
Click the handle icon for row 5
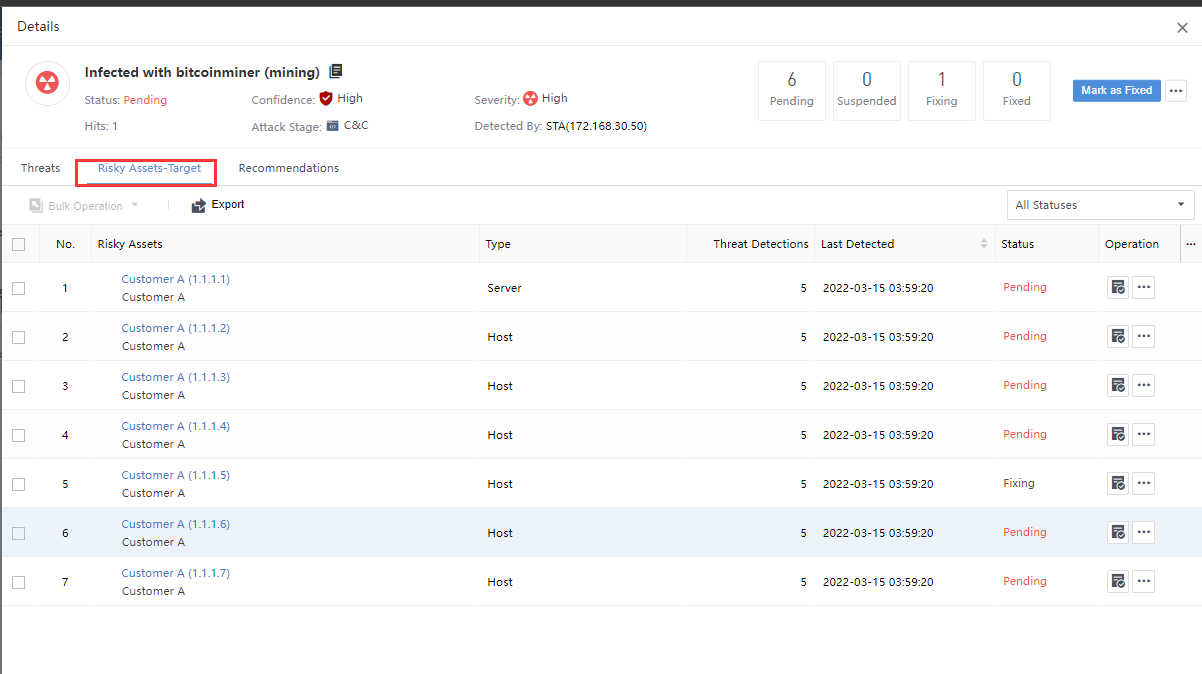point(1118,484)
